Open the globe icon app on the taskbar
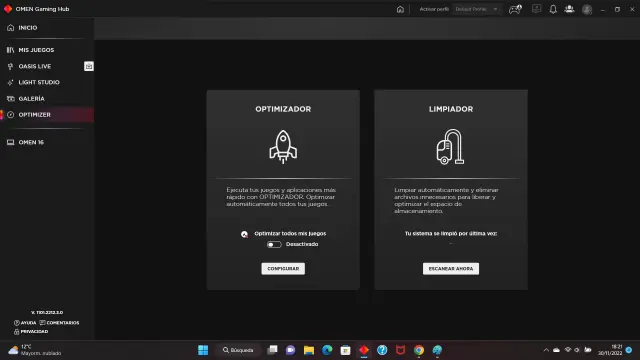Screen dimensions: 640x360 [437, 350]
